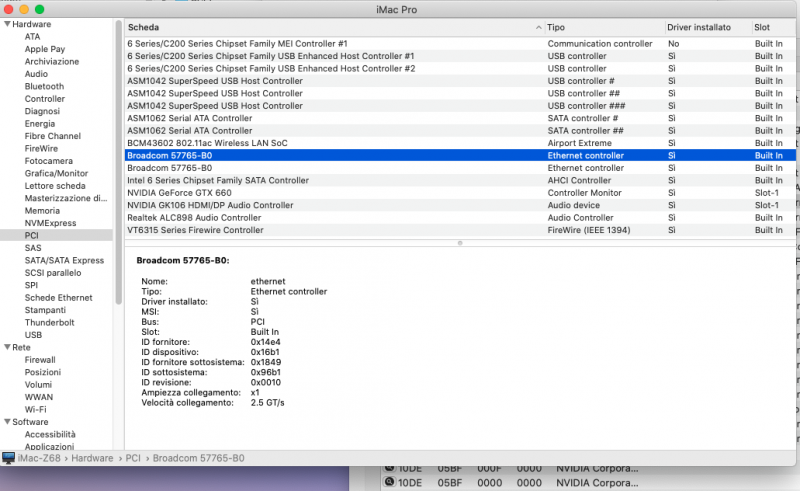Select Apple Pay in the sidebar
Image resolution: width=800 pixels, height=491 pixels.
click(45, 49)
